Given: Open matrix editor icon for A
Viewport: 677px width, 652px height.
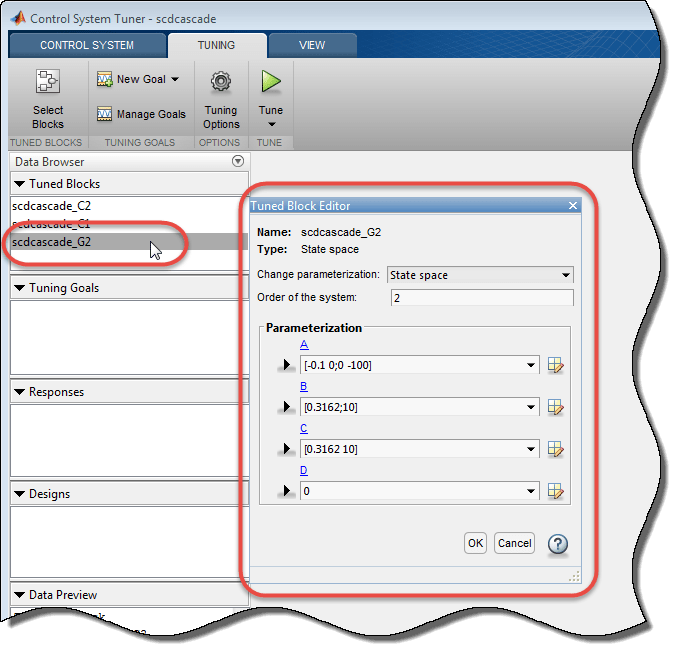Looking at the screenshot, I should tap(556, 365).
